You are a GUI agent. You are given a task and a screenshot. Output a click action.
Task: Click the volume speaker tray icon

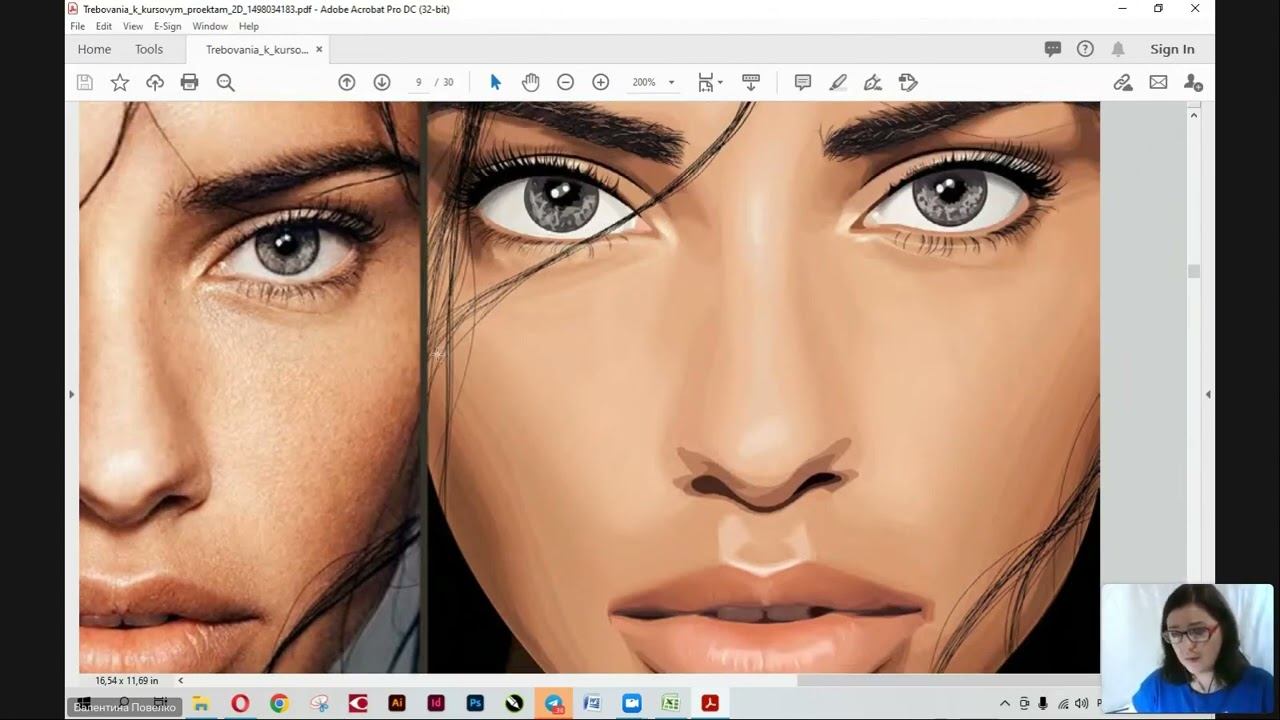[1081, 703]
